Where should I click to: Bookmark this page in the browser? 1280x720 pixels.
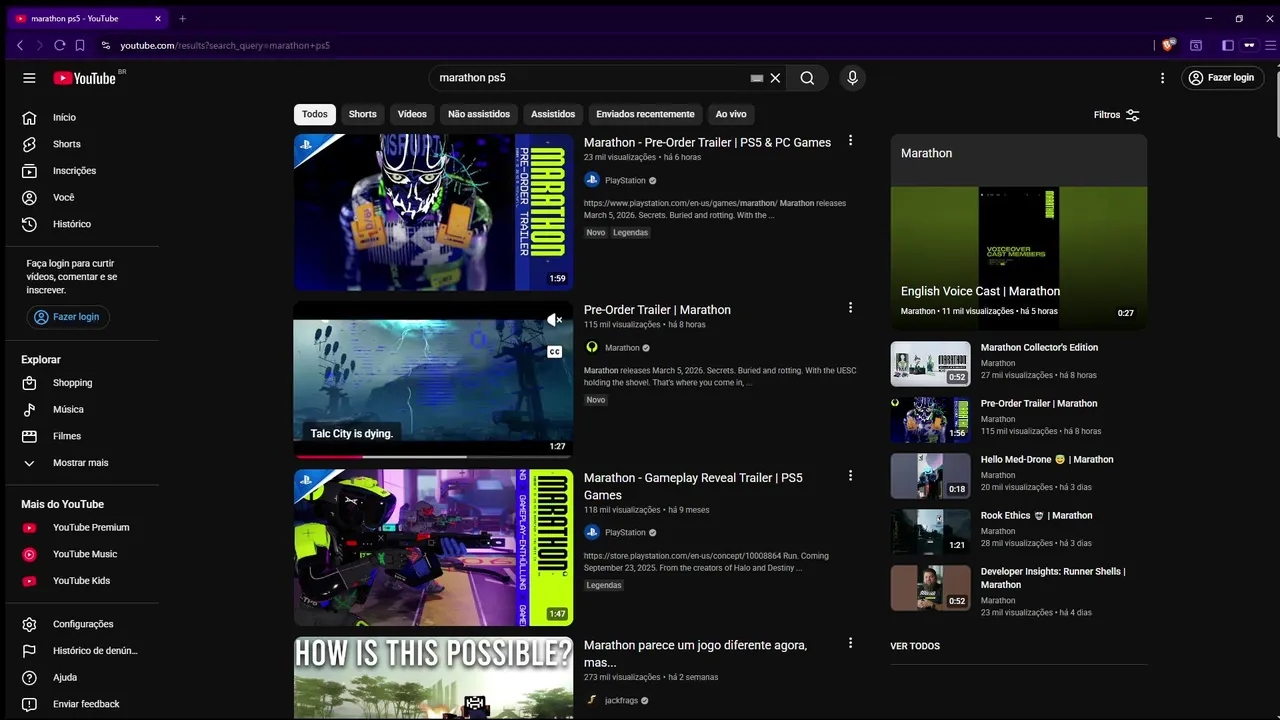tap(80, 45)
